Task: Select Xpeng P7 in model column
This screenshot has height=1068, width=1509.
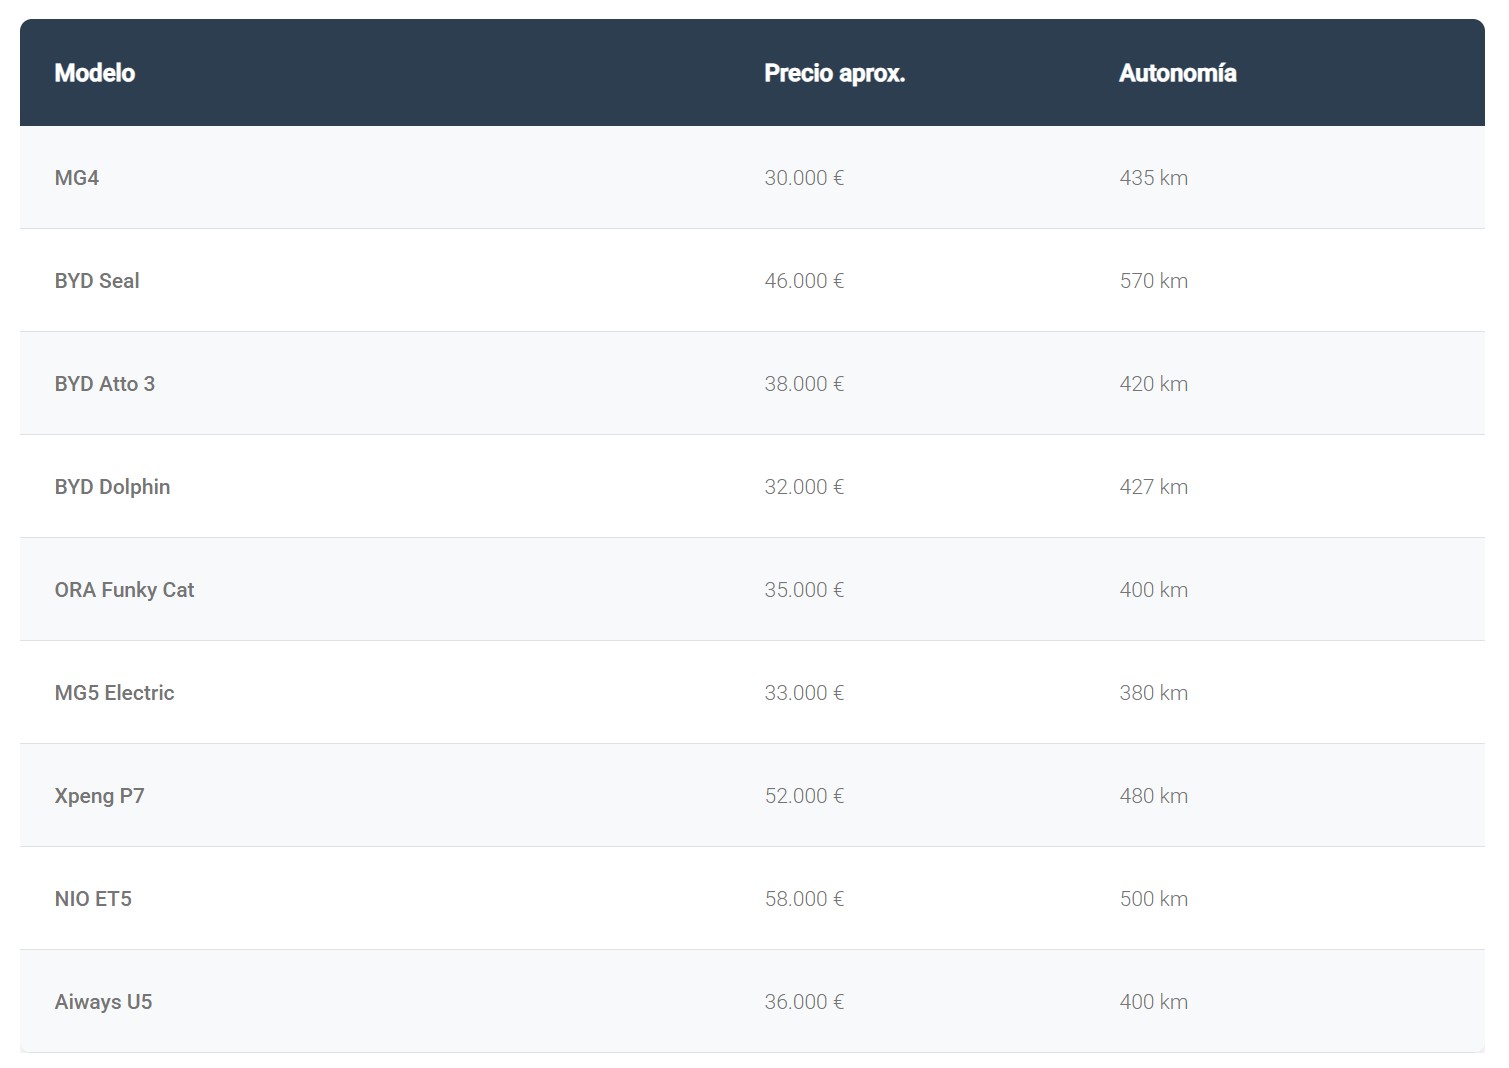Action: coord(99,796)
